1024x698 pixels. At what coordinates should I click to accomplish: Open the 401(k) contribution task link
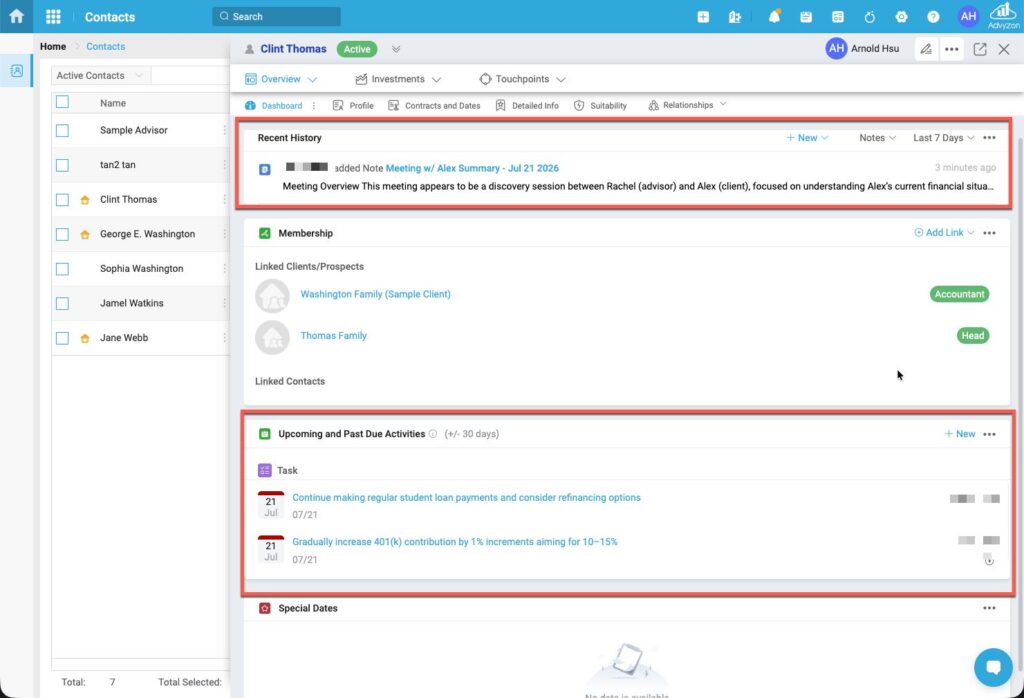[455, 542]
